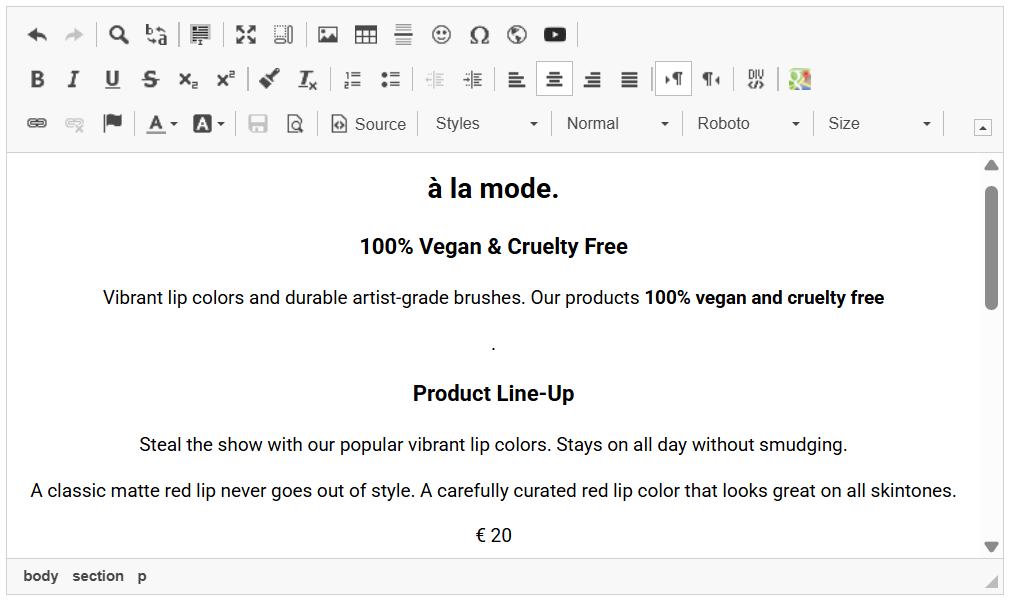Open the Styles dropdown
Screen dimensions: 1011x607
[486, 124]
